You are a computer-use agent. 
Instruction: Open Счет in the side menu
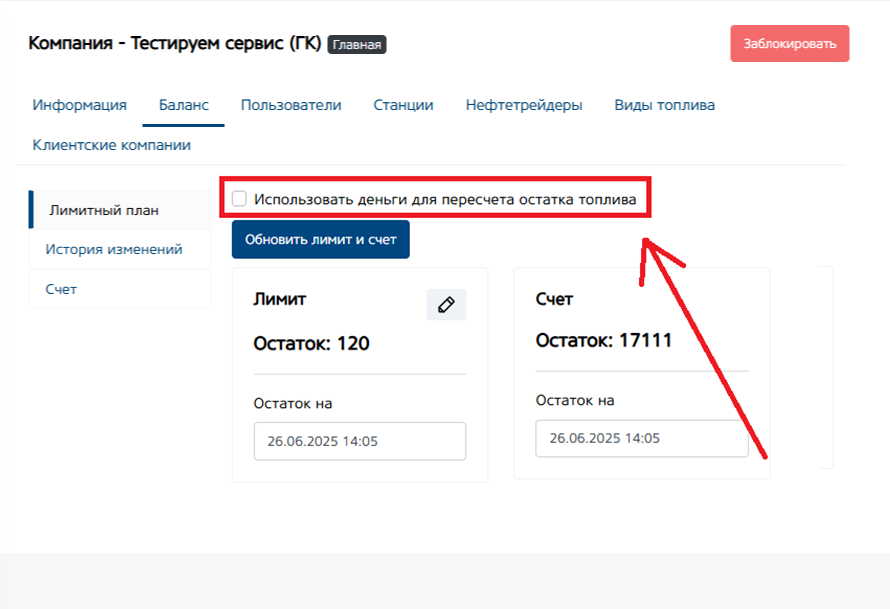point(120,289)
